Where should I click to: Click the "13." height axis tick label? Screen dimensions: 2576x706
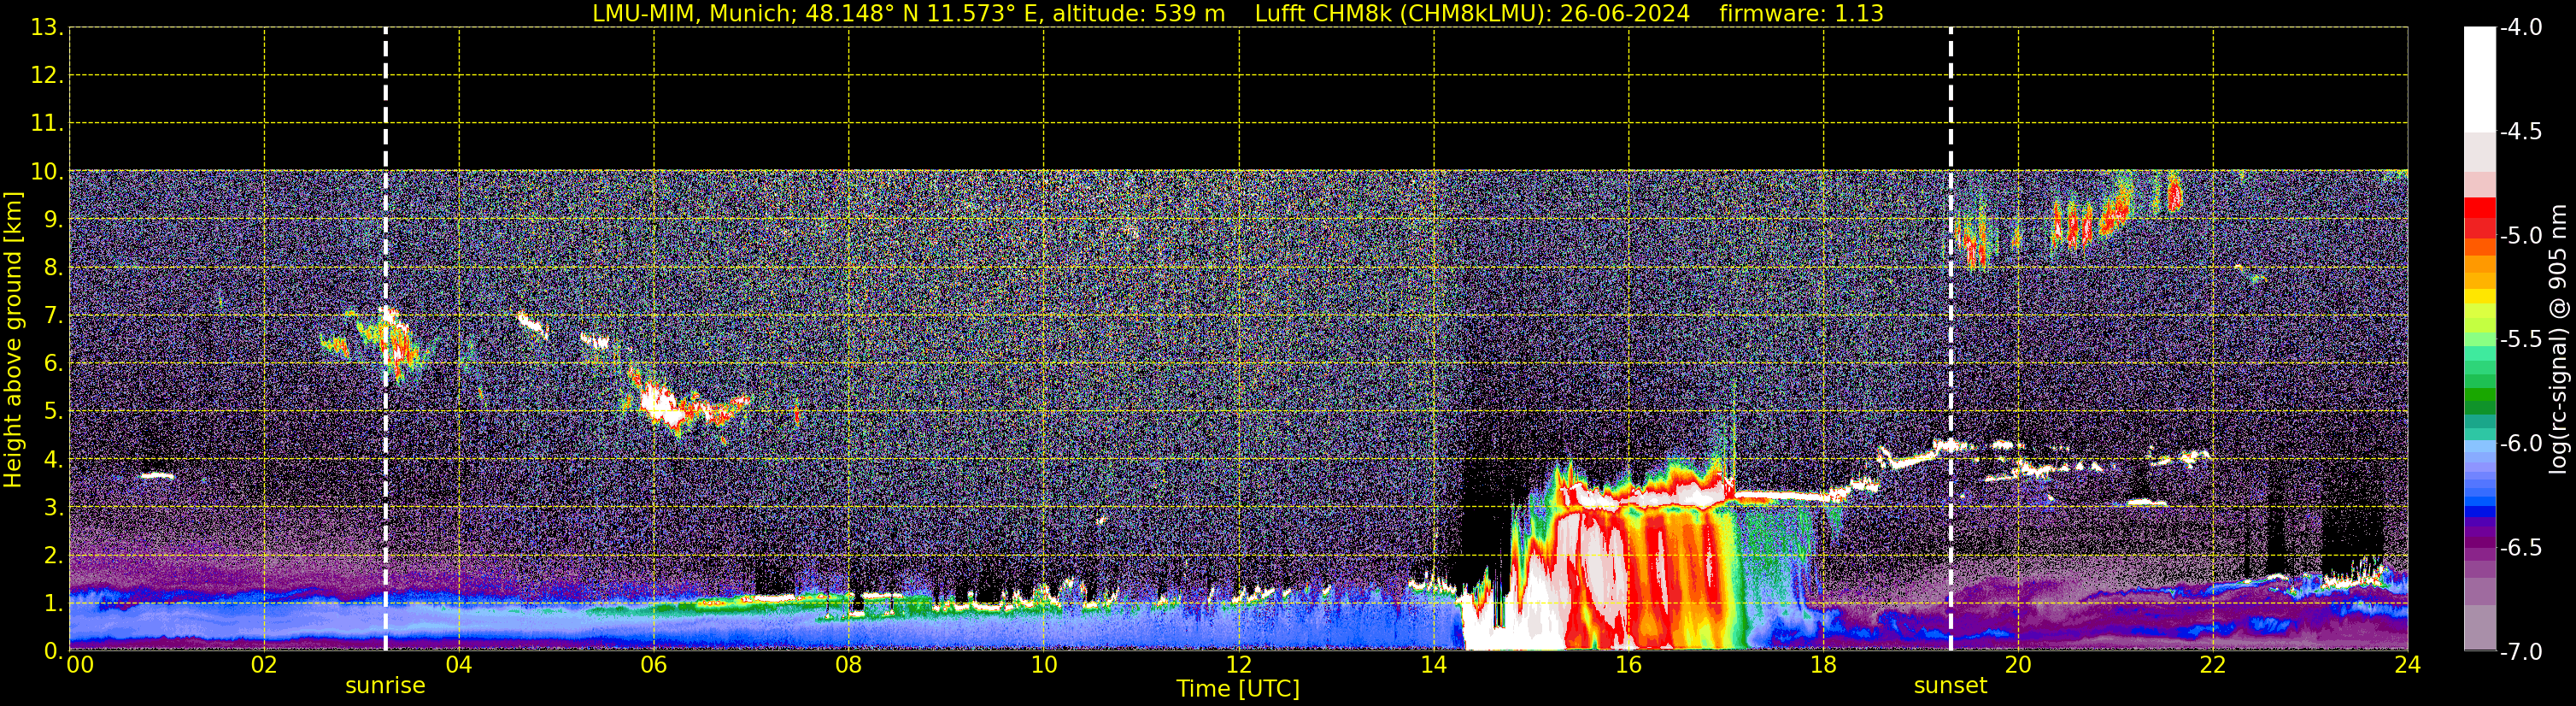(x=46, y=28)
